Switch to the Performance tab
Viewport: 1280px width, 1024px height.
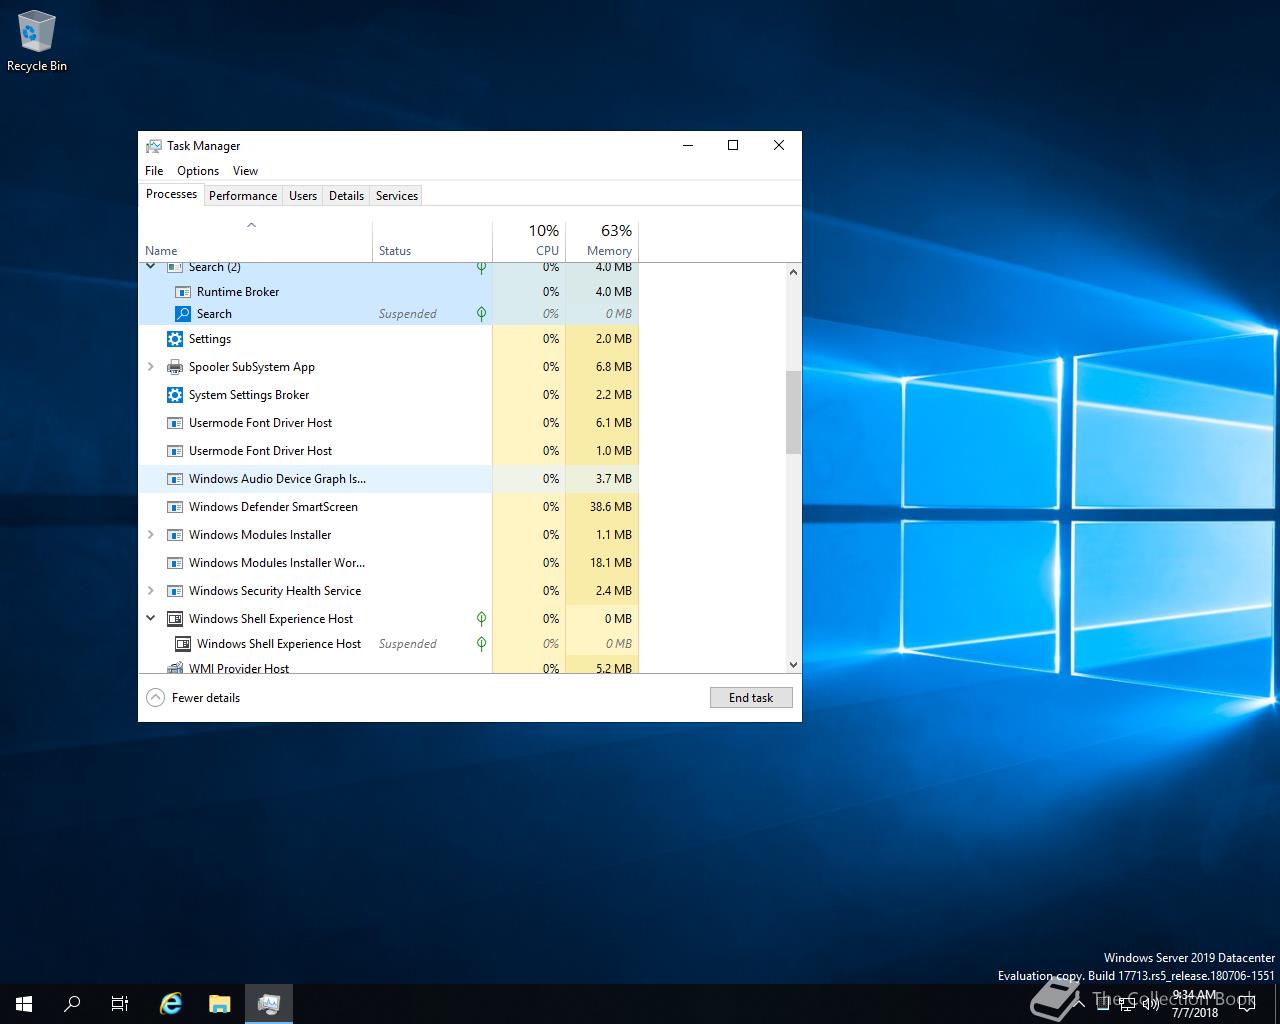243,196
